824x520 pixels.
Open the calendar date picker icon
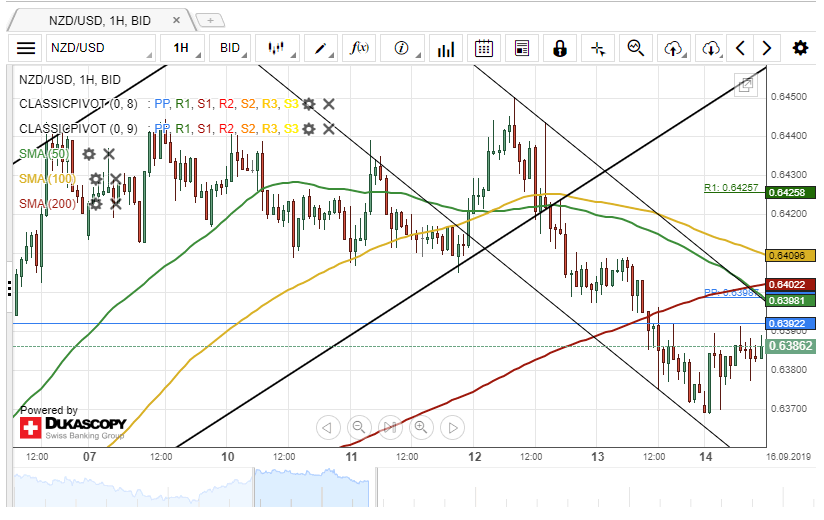click(x=484, y=48)
